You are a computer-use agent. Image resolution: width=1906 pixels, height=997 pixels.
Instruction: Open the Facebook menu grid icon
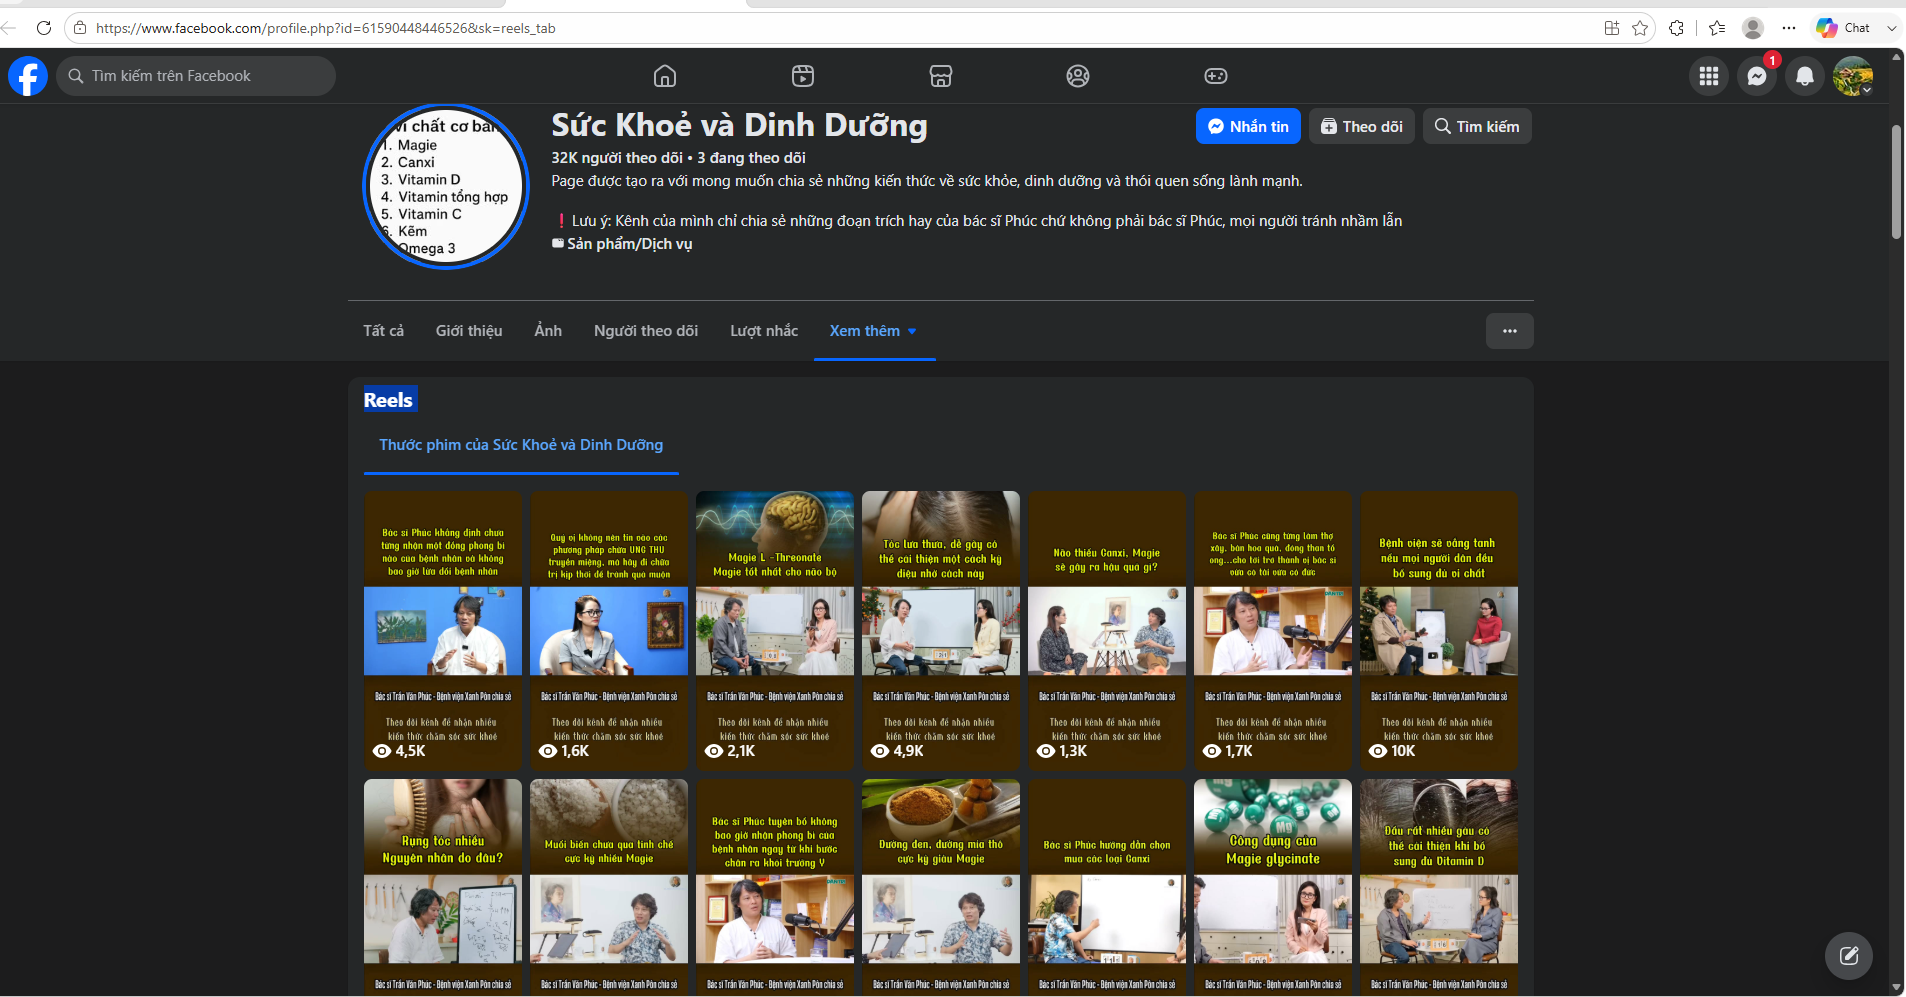(x=1709, y=76)
